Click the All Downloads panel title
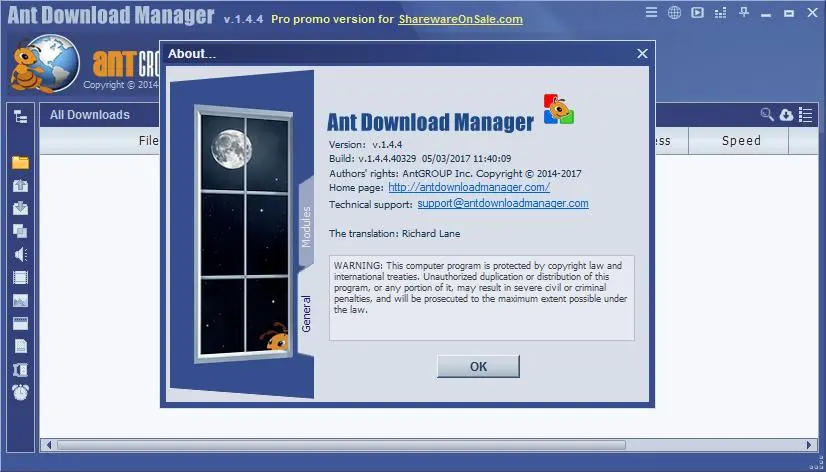Screen dimensions: 826x472 [x=90, y=115]
